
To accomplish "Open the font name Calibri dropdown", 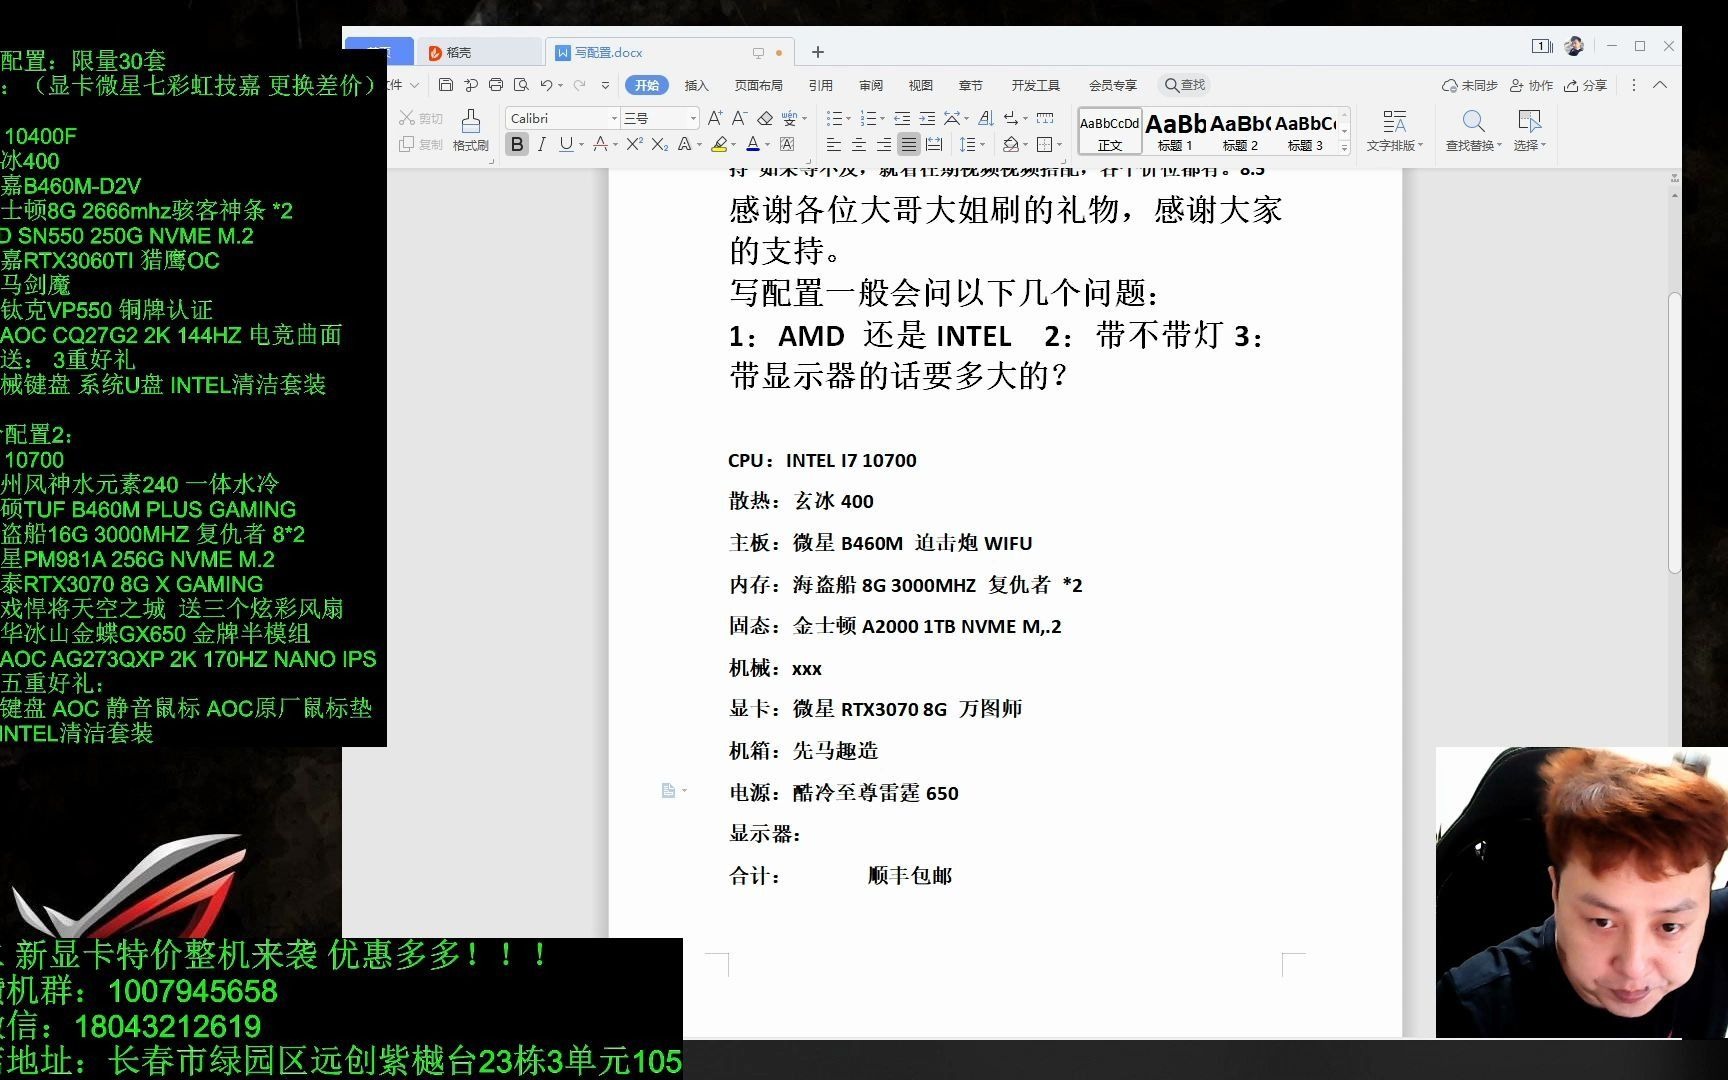I will click(x=614, y=118).
